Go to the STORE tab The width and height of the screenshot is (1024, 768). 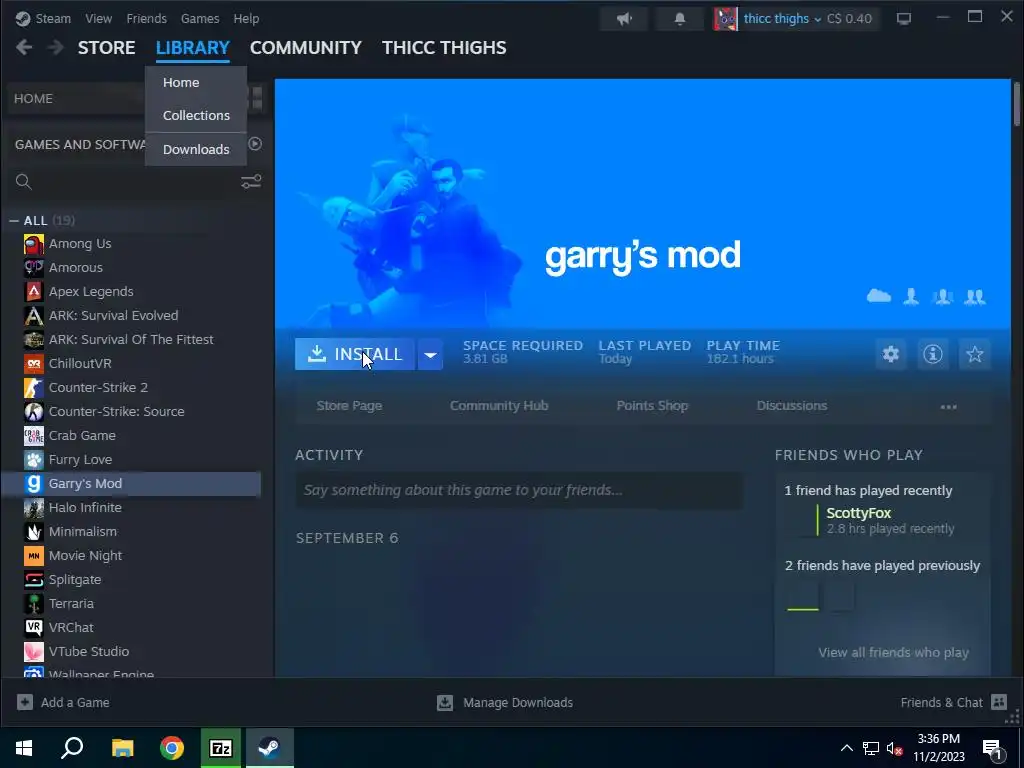106,48
